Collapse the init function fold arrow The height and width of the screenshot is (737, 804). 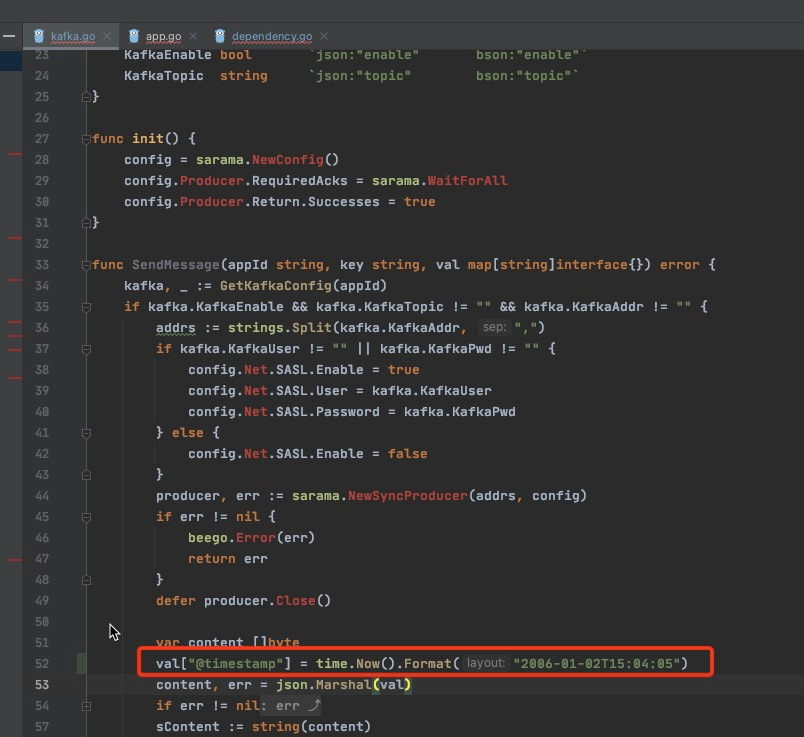(86, 138)
